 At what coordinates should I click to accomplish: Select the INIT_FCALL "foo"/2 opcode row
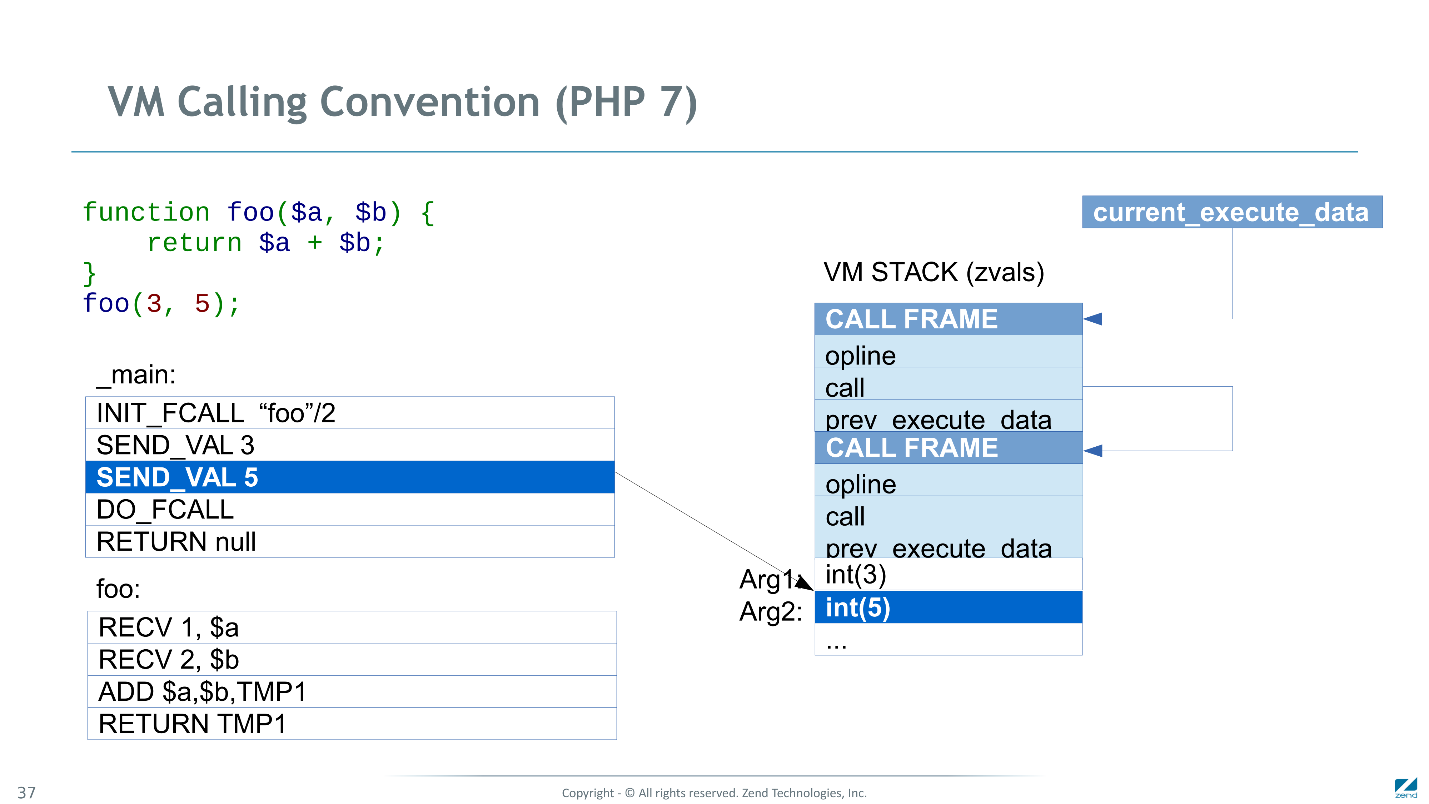point(350,413)
